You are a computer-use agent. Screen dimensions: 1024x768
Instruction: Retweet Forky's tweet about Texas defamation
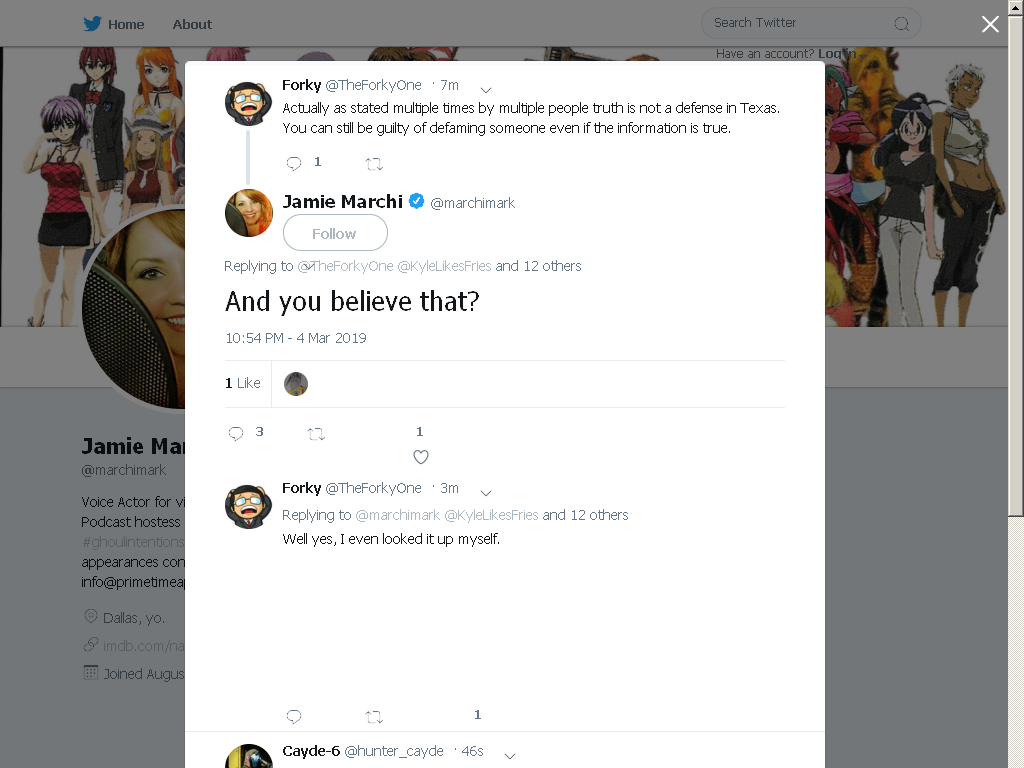coord(374,164)
